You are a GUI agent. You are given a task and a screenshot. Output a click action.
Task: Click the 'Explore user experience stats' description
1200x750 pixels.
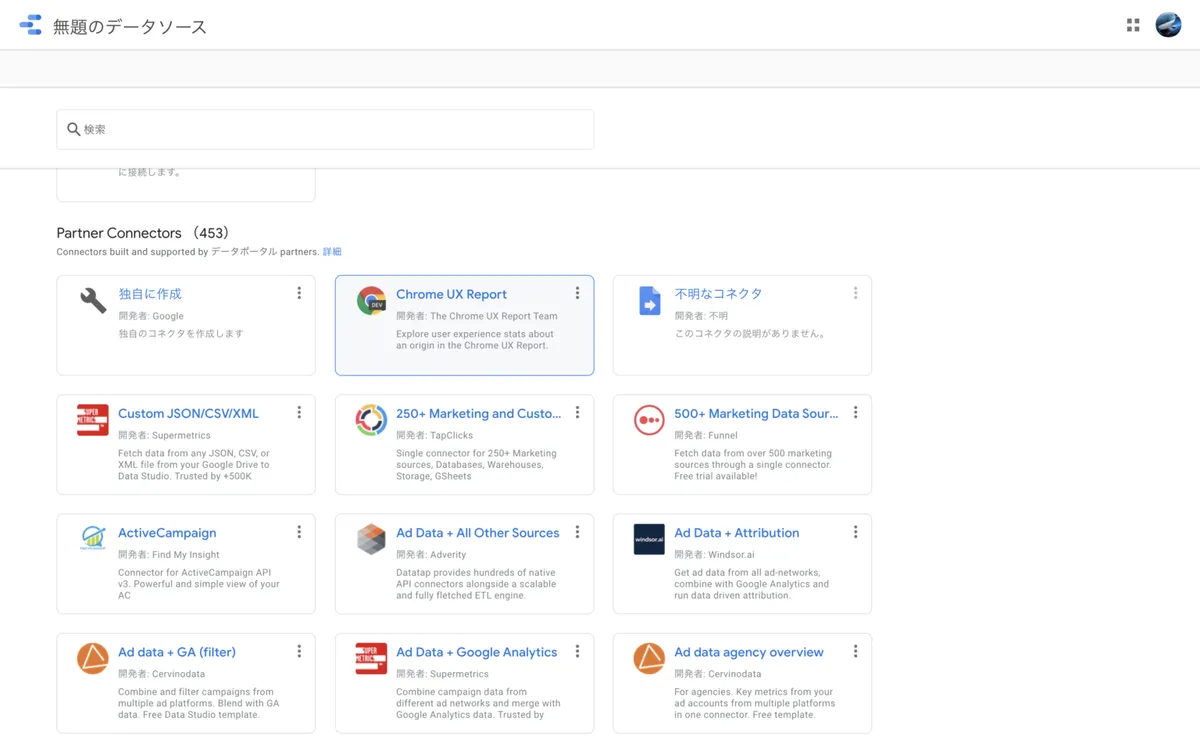(x=475, y=340)
